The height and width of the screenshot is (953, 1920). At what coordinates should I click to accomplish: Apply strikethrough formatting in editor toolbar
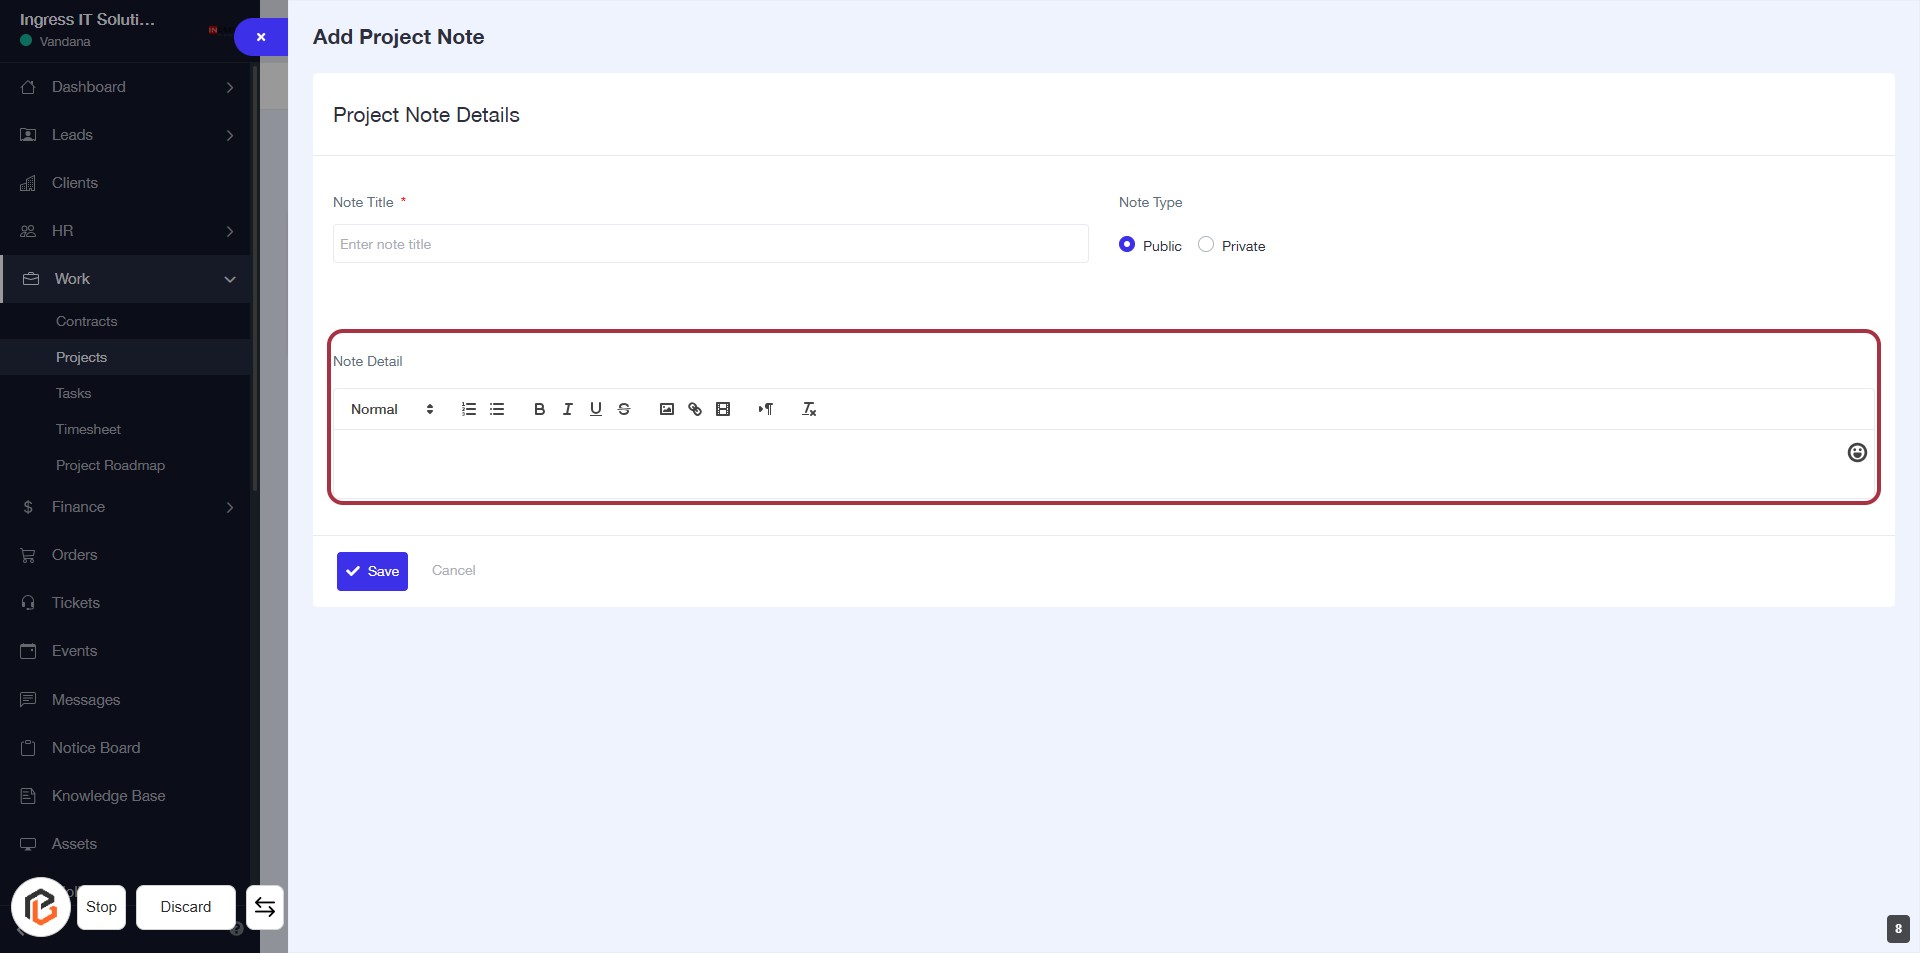coord(624,409)
